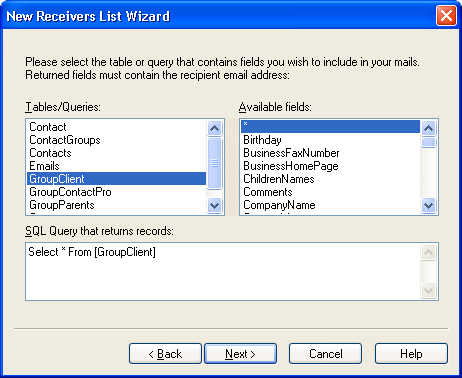Click the Available fields scrollbar thumb

428,142
